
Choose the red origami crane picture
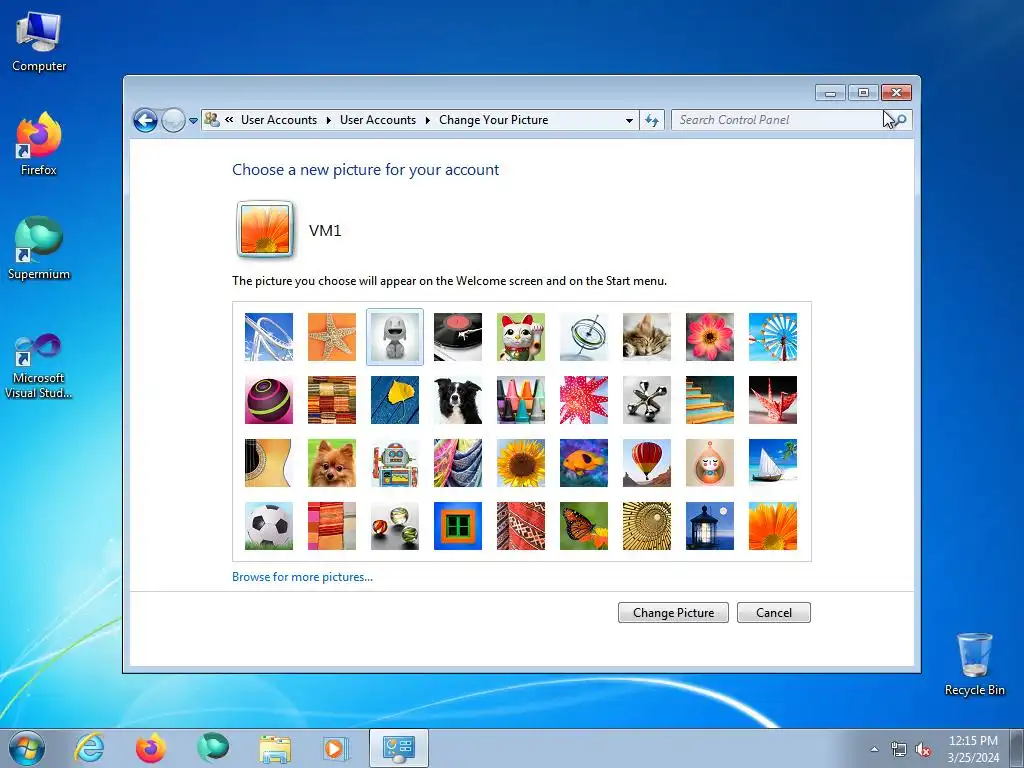[773, 400]
